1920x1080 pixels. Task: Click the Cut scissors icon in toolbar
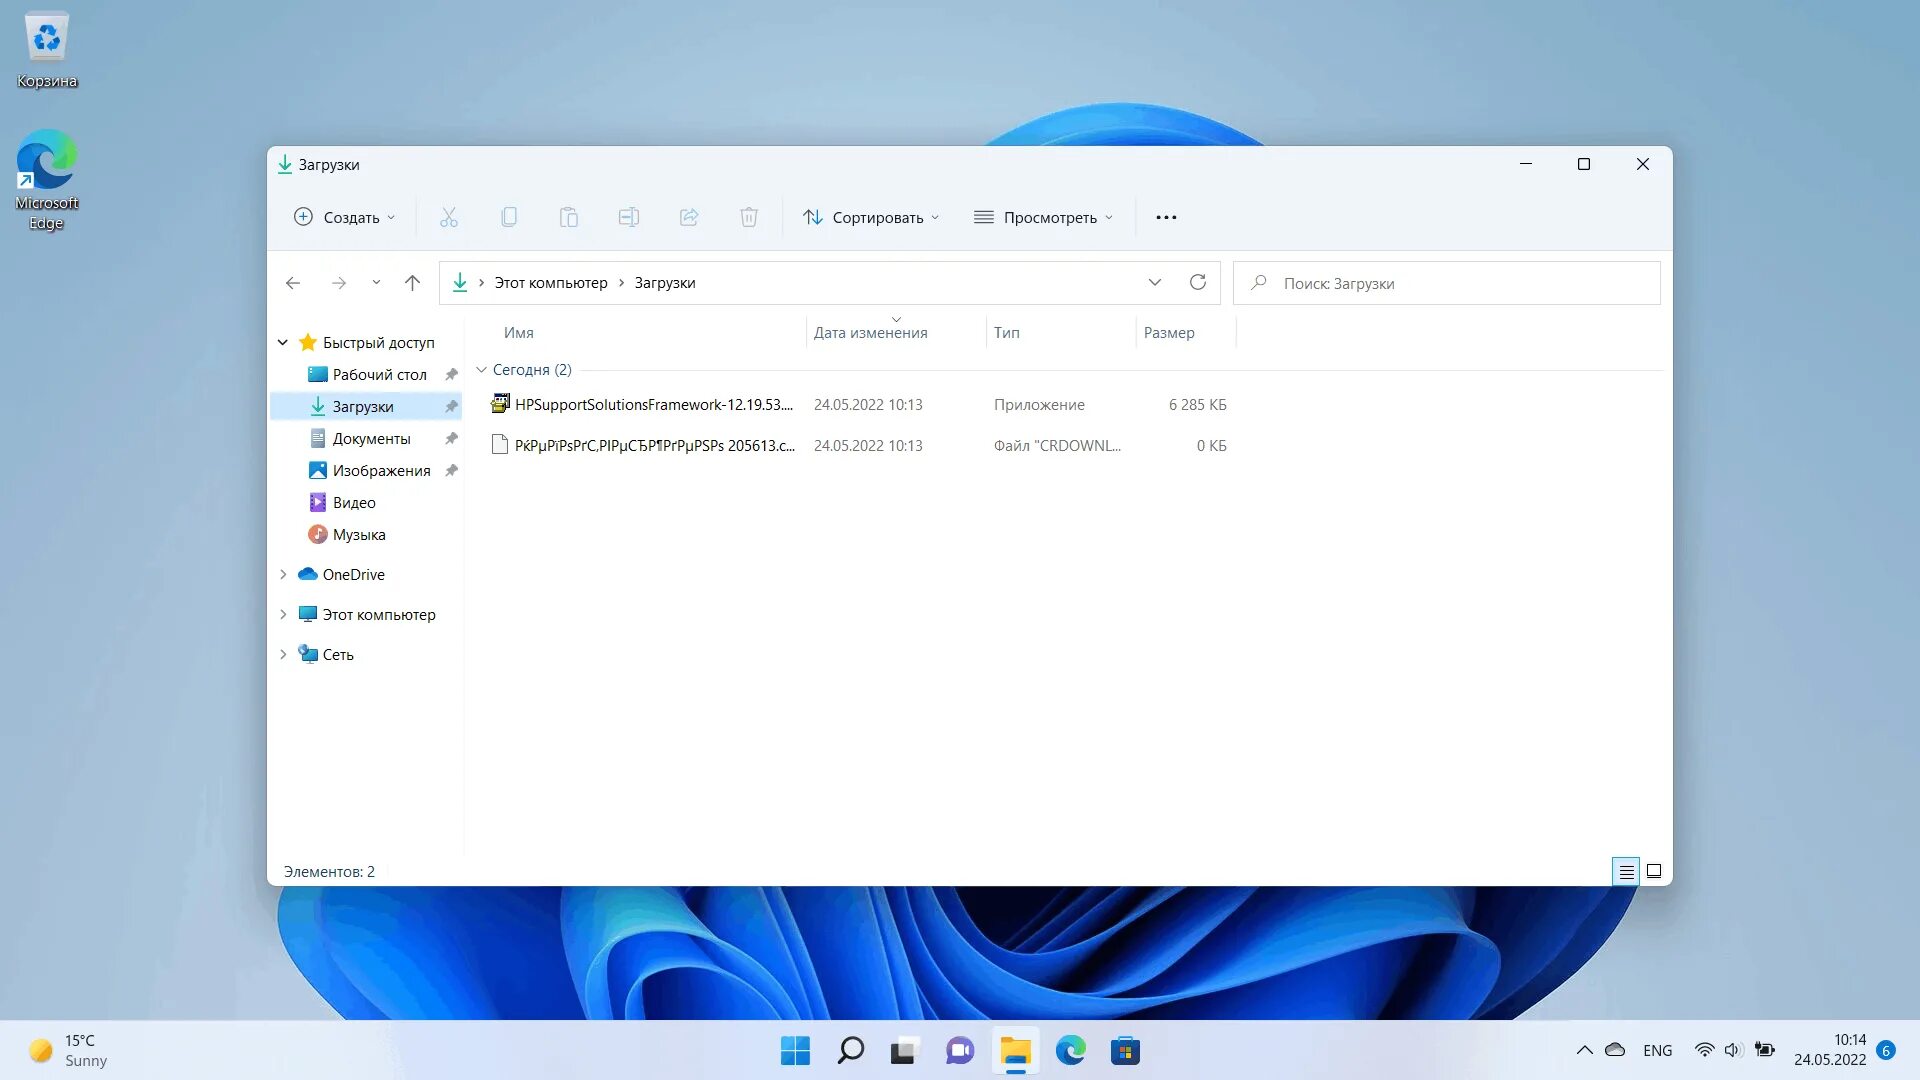point(449,217)
